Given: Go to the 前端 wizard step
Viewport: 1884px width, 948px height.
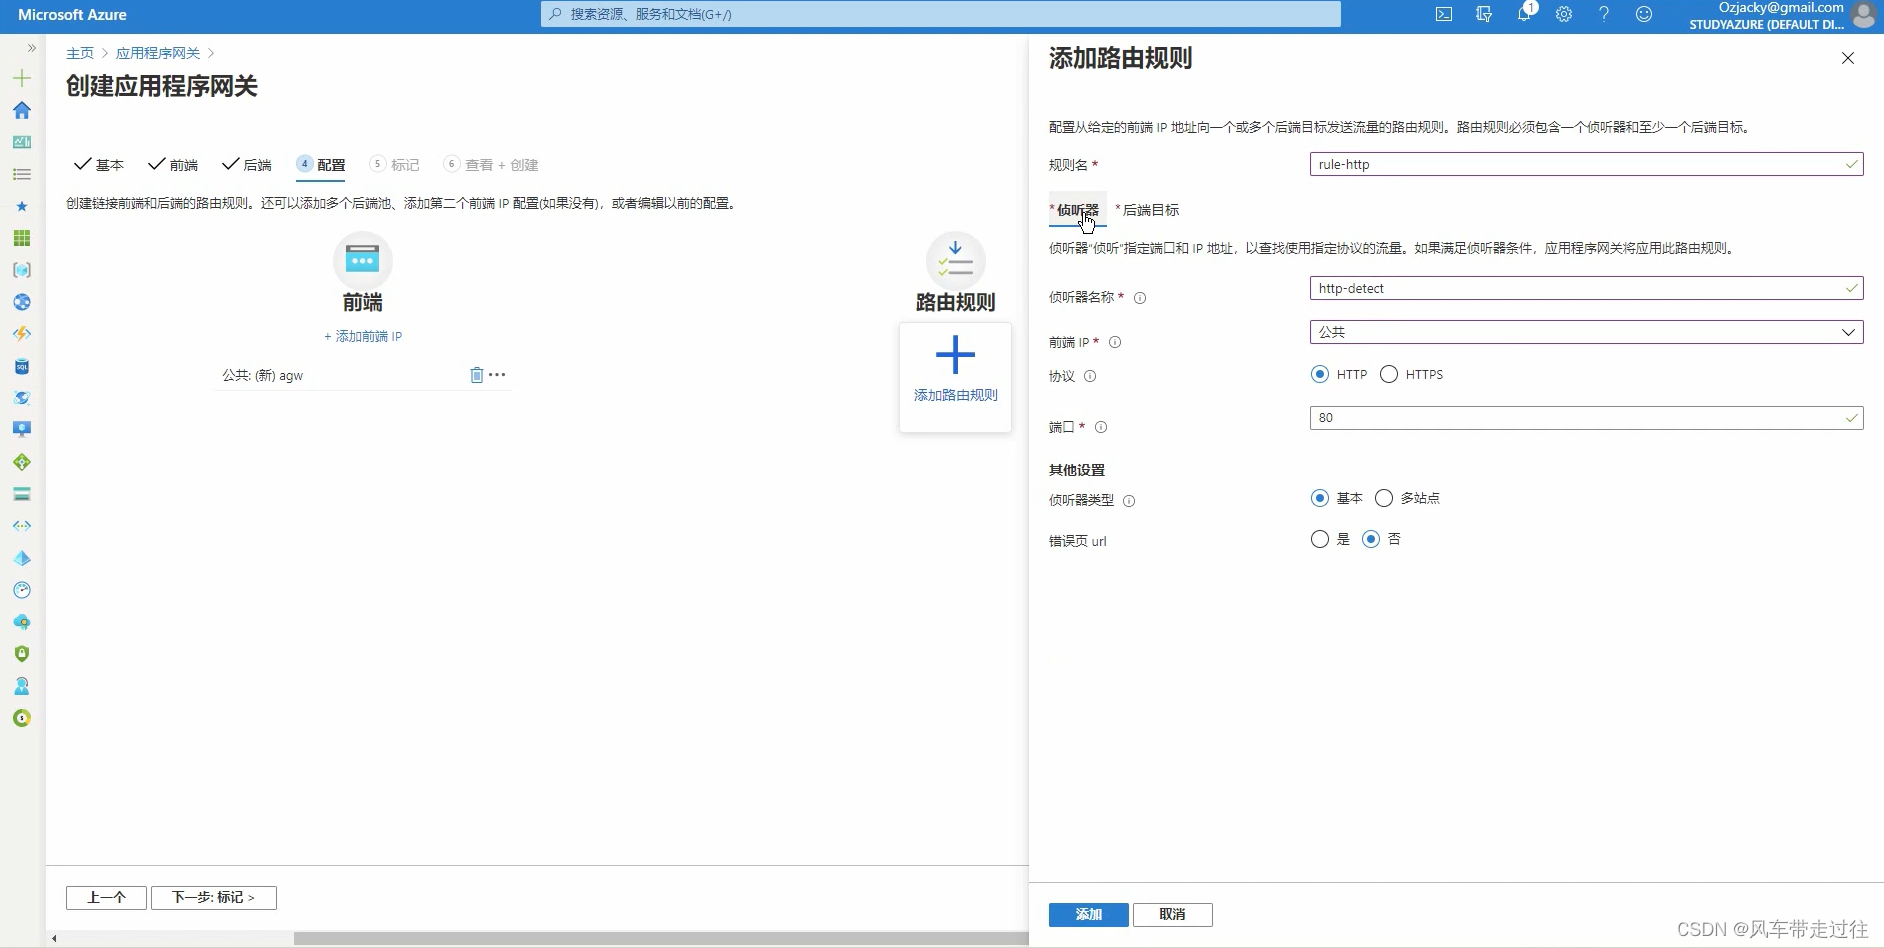Looking at the screenshot, I should pos(173,165).
